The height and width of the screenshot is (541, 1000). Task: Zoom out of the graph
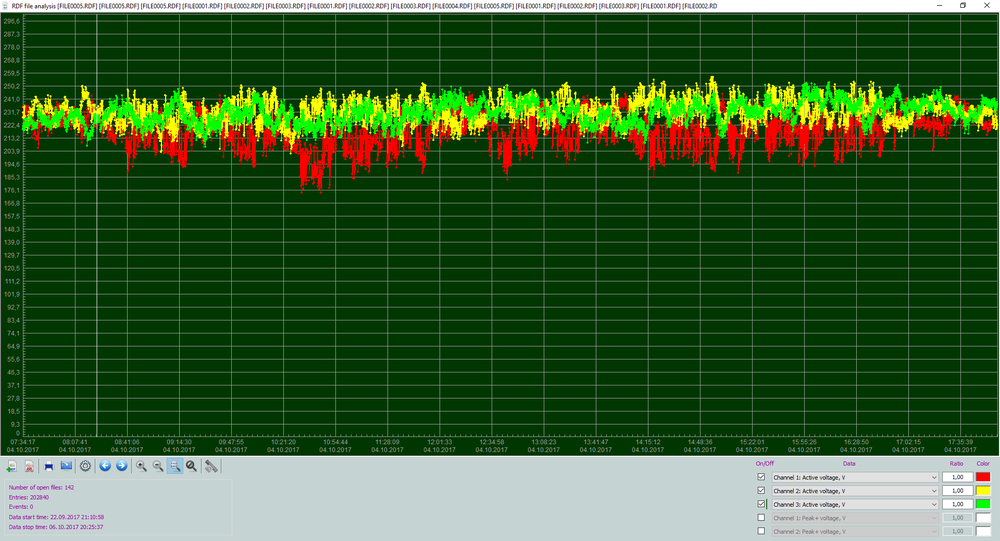click(158, 466)
